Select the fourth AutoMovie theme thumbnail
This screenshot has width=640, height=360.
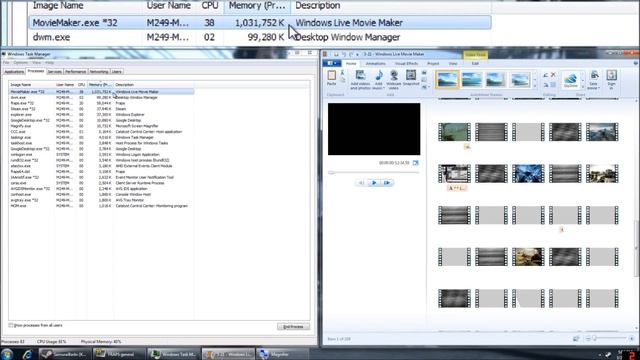(x=520, y=79)
